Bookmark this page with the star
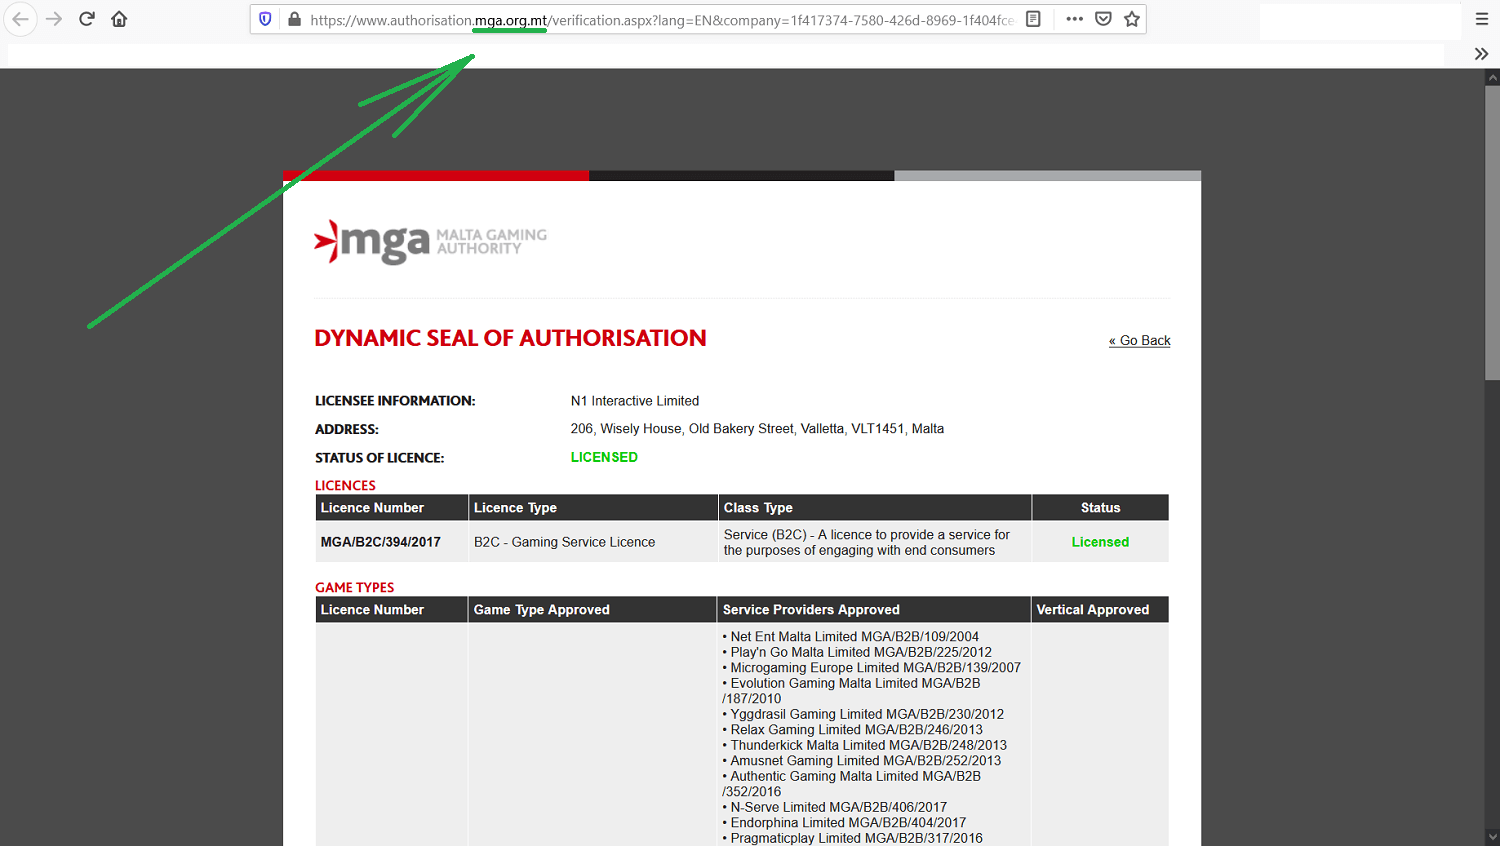Viewport: 1500px width, 846px height. click(x=1132, y=19)
